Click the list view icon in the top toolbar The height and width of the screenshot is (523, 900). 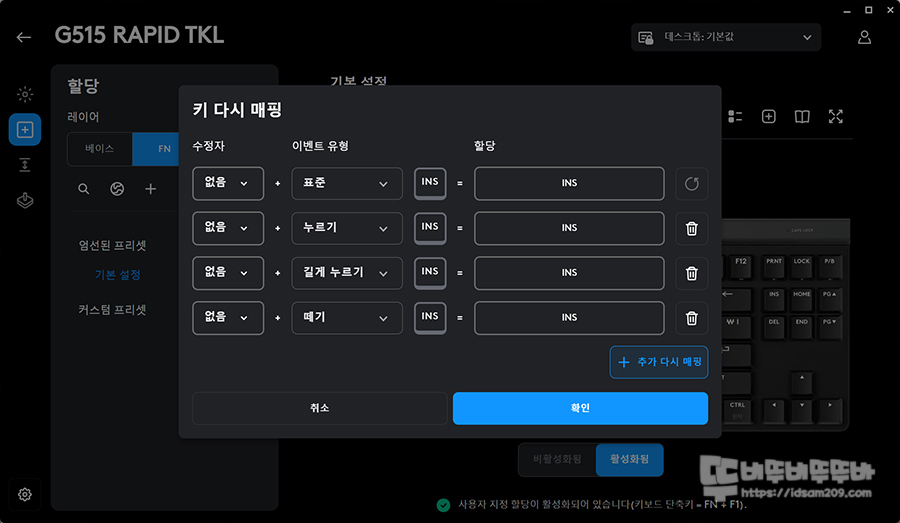click(x=735, y=117)
